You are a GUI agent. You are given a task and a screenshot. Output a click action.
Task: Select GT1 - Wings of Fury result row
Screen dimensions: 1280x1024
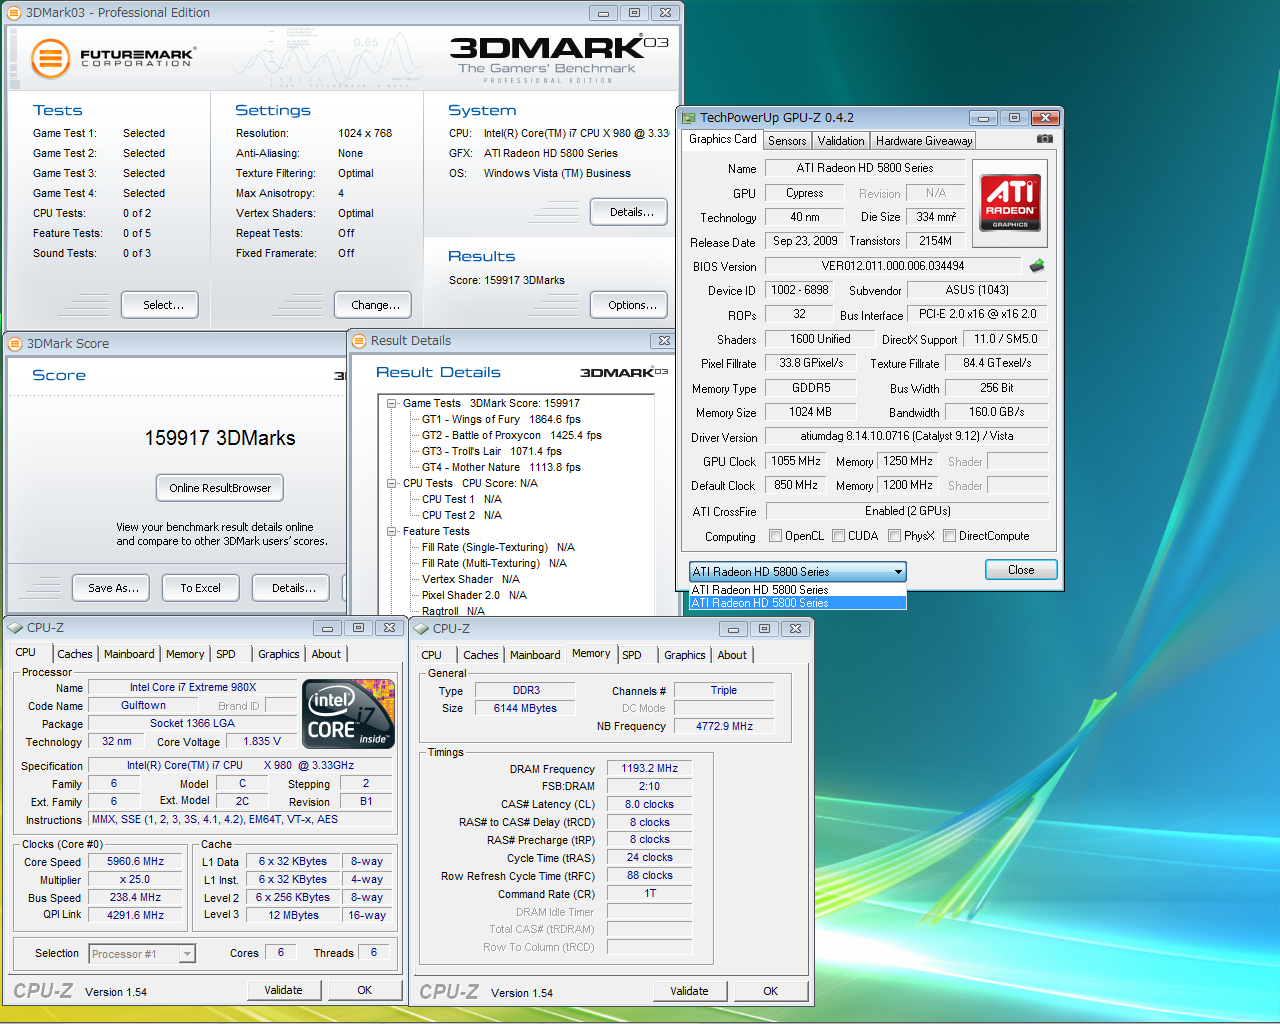pos(501,419)
